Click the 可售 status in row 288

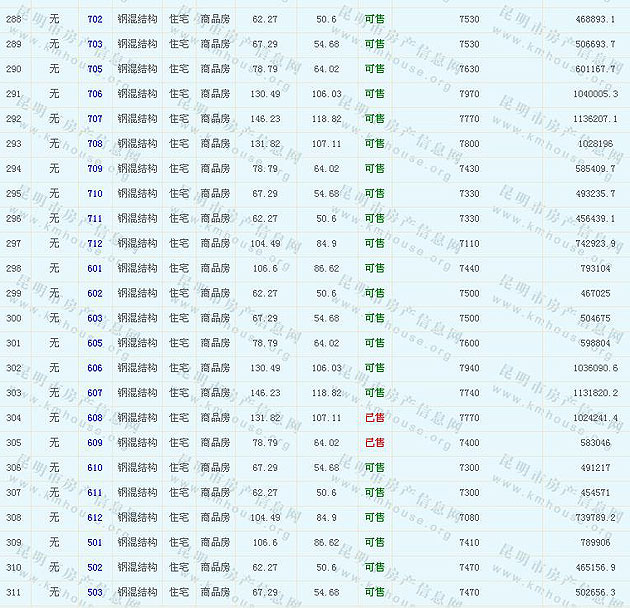pyautogui.click(x=374, y=20)
